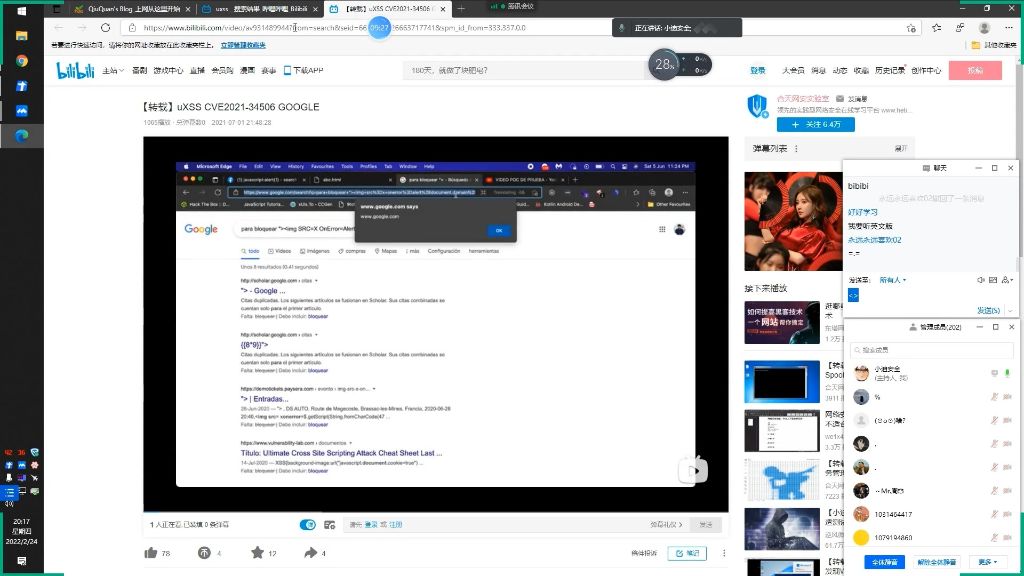Toggle microphone for member named %

pyautogui.click(x=995, y=396)
